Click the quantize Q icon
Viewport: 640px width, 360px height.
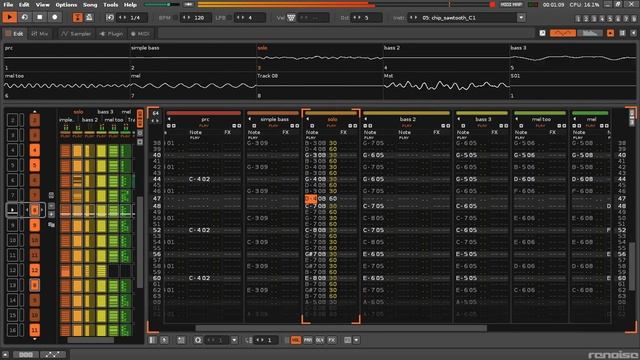[198, 340]
